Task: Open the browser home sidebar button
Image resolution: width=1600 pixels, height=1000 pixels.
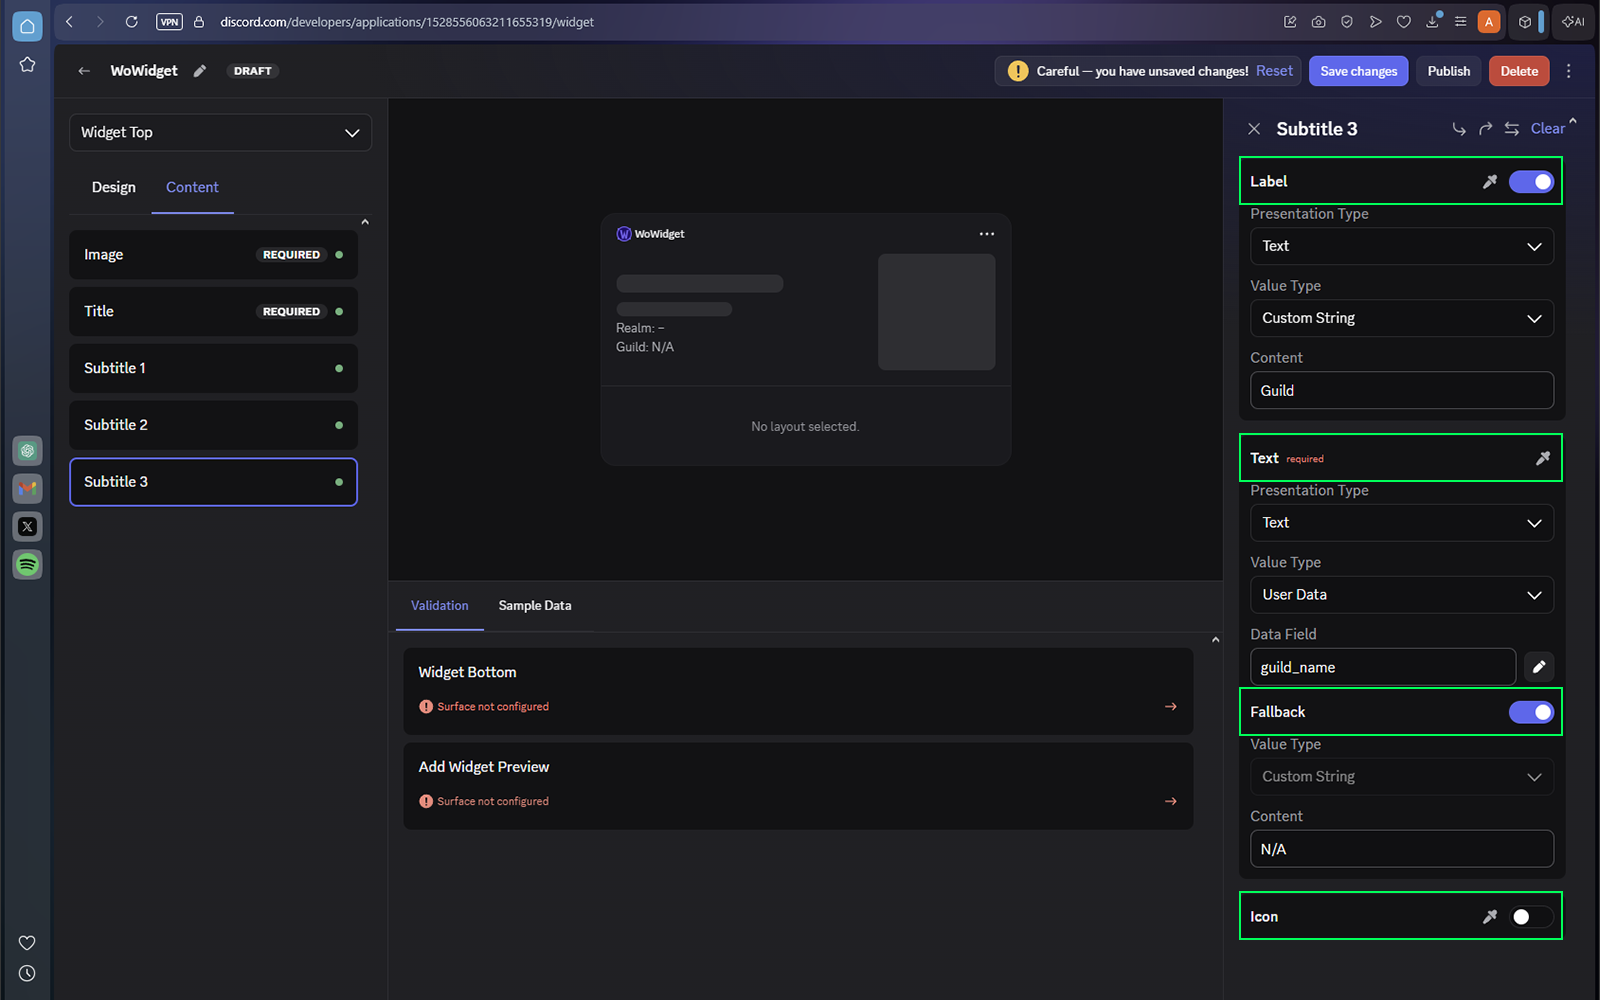Action: click(27, 27)
